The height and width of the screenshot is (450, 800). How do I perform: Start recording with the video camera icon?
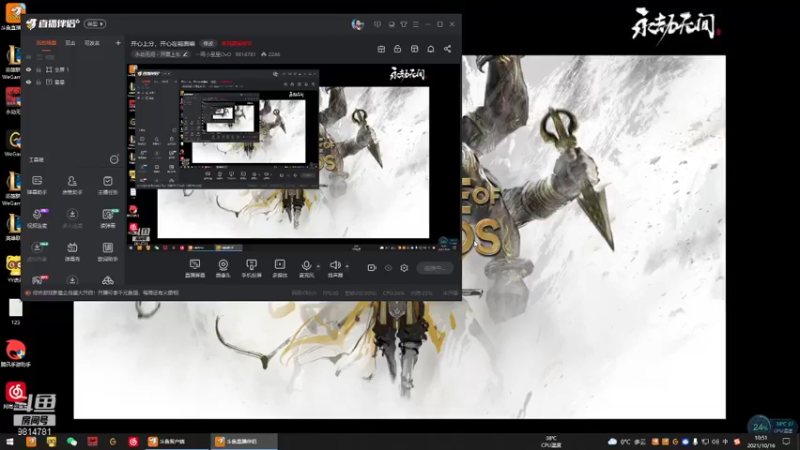coord(371,268)
